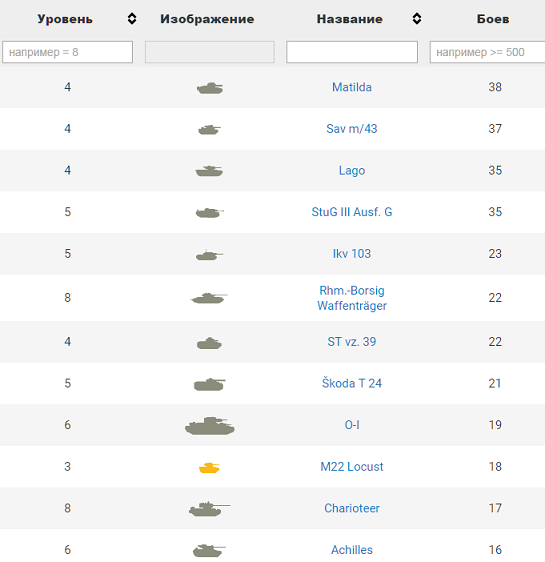Image resolution: width=545 pixels, height=562 pixels.
Task: Click the Rhm.-Borsig Waffenträger tank image
Action: click(x=209, y=298)
